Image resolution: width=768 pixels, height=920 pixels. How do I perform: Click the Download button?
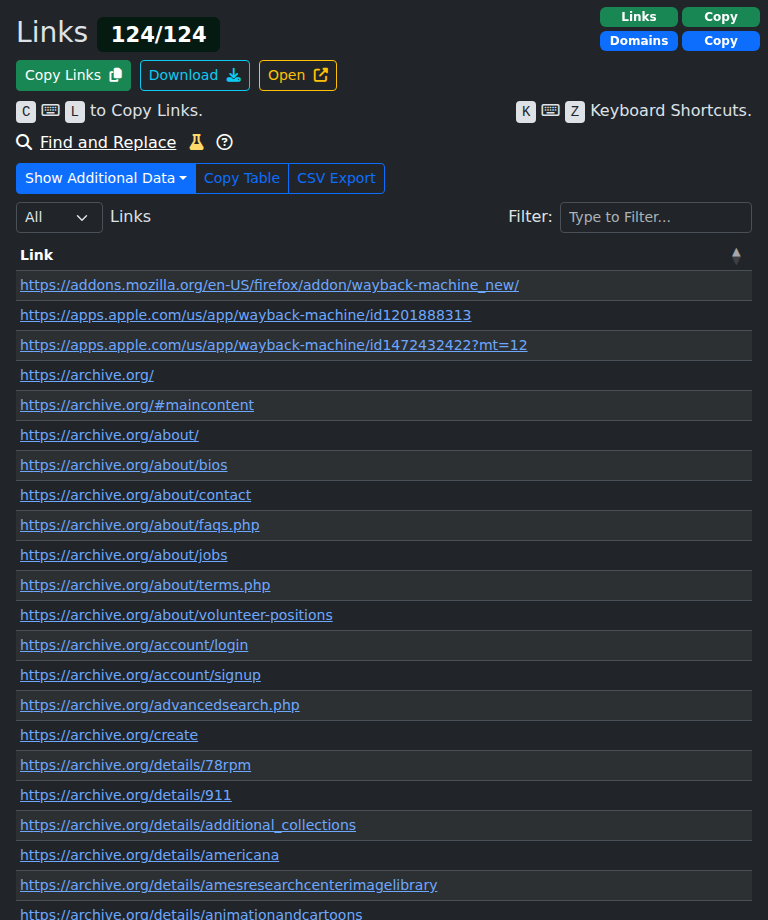tap(195, 75)
